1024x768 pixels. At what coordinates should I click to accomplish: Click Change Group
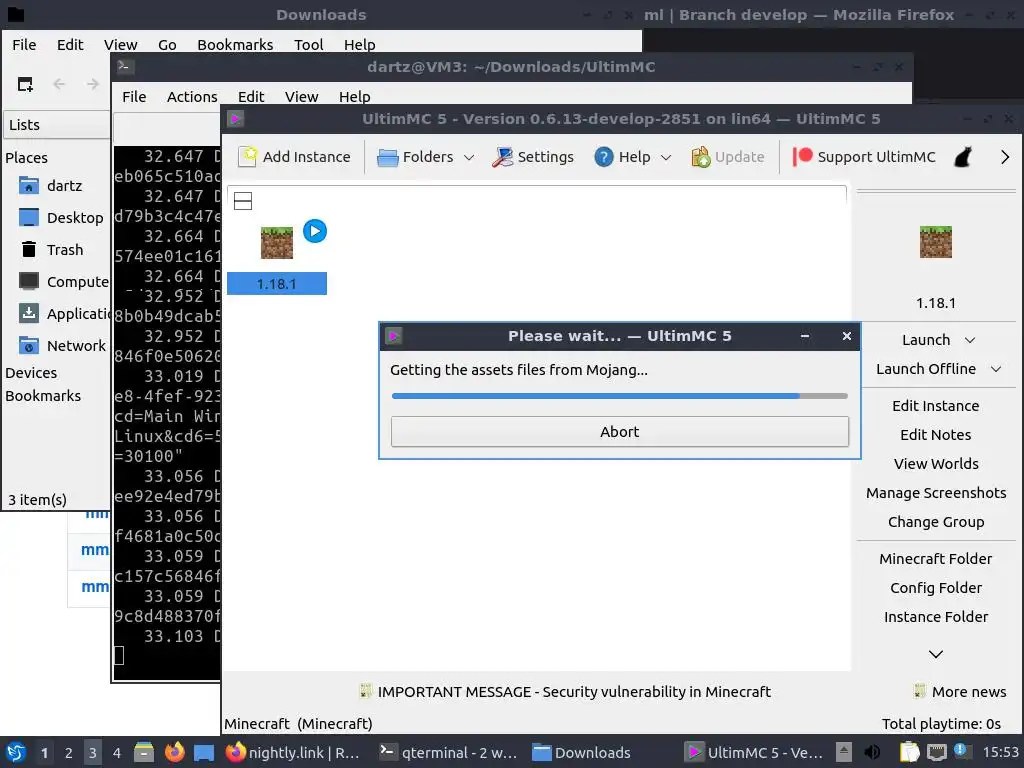[x=936, y=522]
